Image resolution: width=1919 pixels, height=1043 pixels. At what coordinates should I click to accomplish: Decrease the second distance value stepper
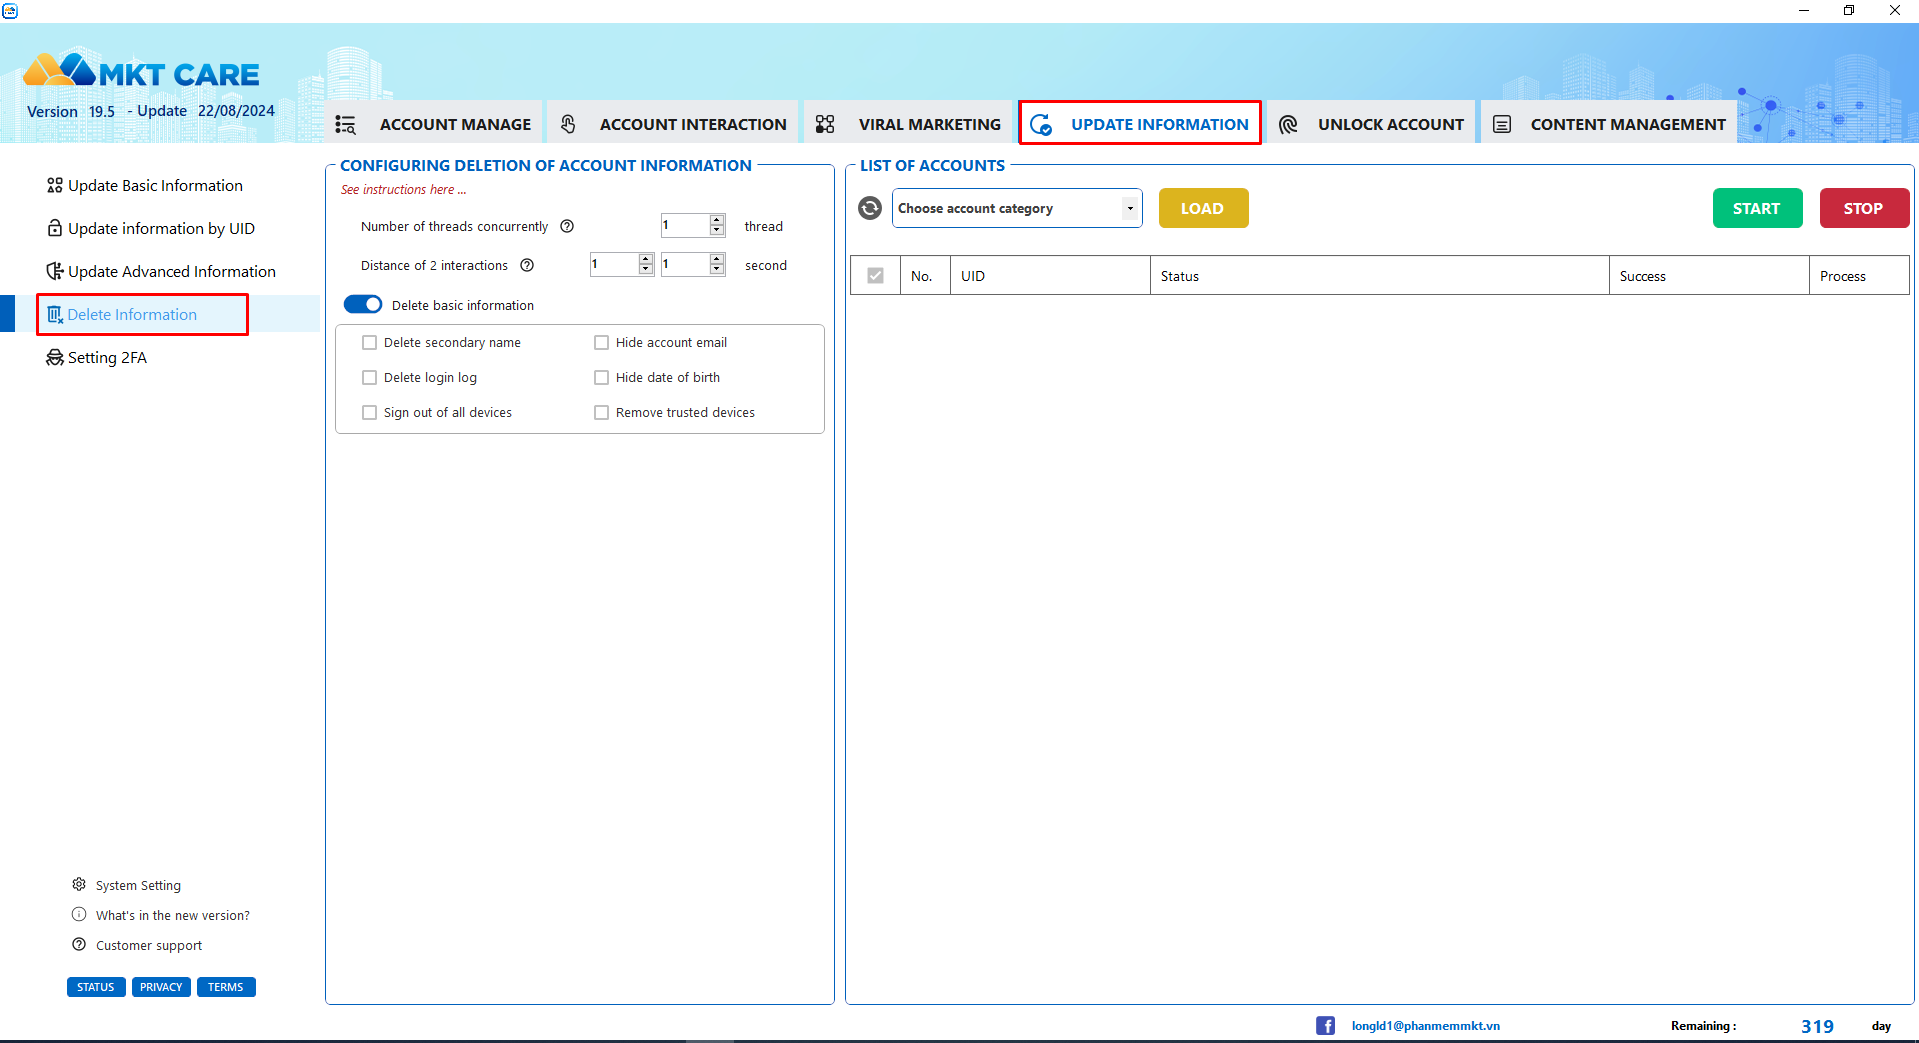tap(717, 270)
